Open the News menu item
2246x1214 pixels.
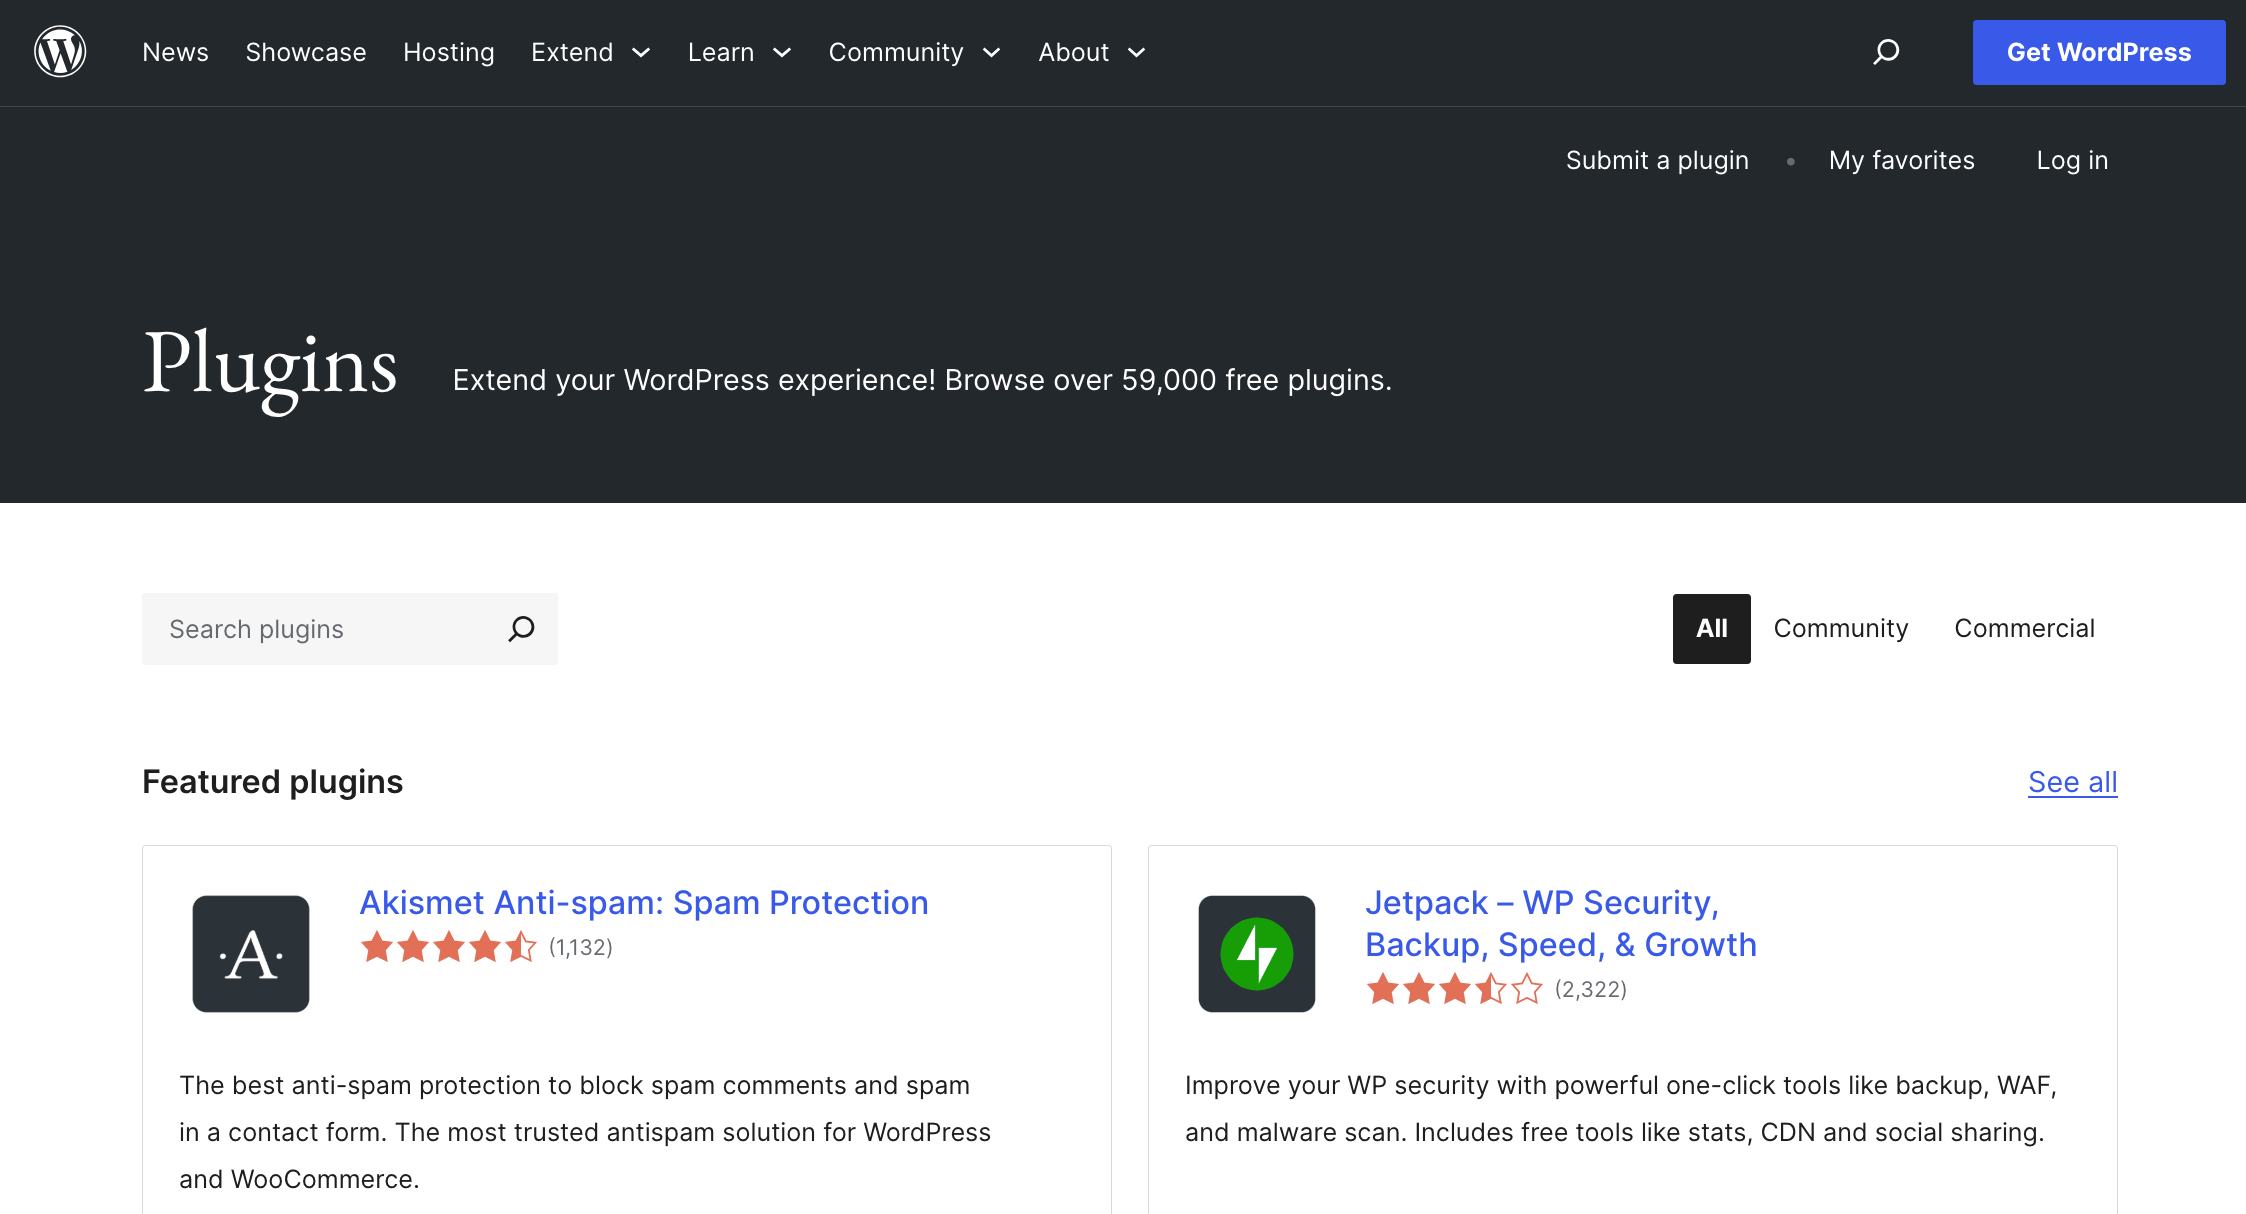click(176, 52)
